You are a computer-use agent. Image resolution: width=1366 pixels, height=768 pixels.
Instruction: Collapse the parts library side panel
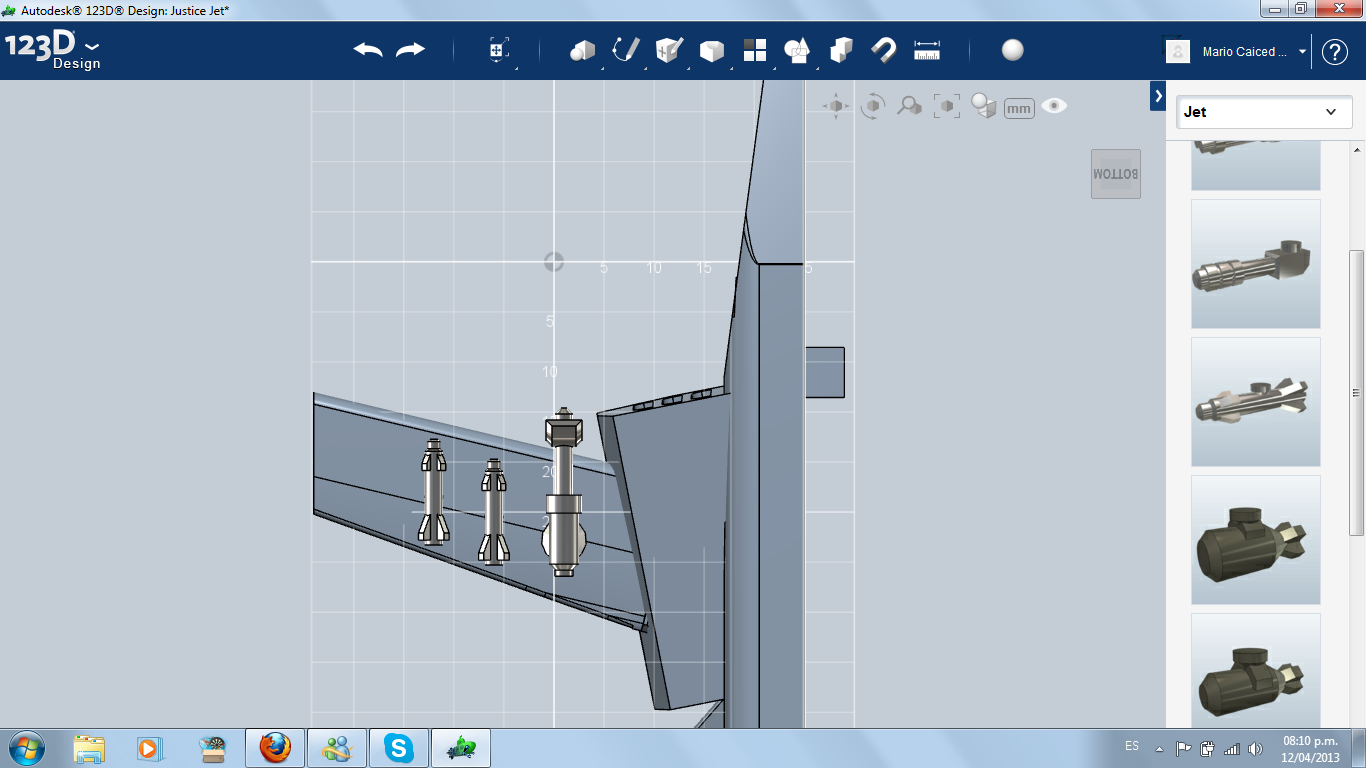click(1158, 96)
